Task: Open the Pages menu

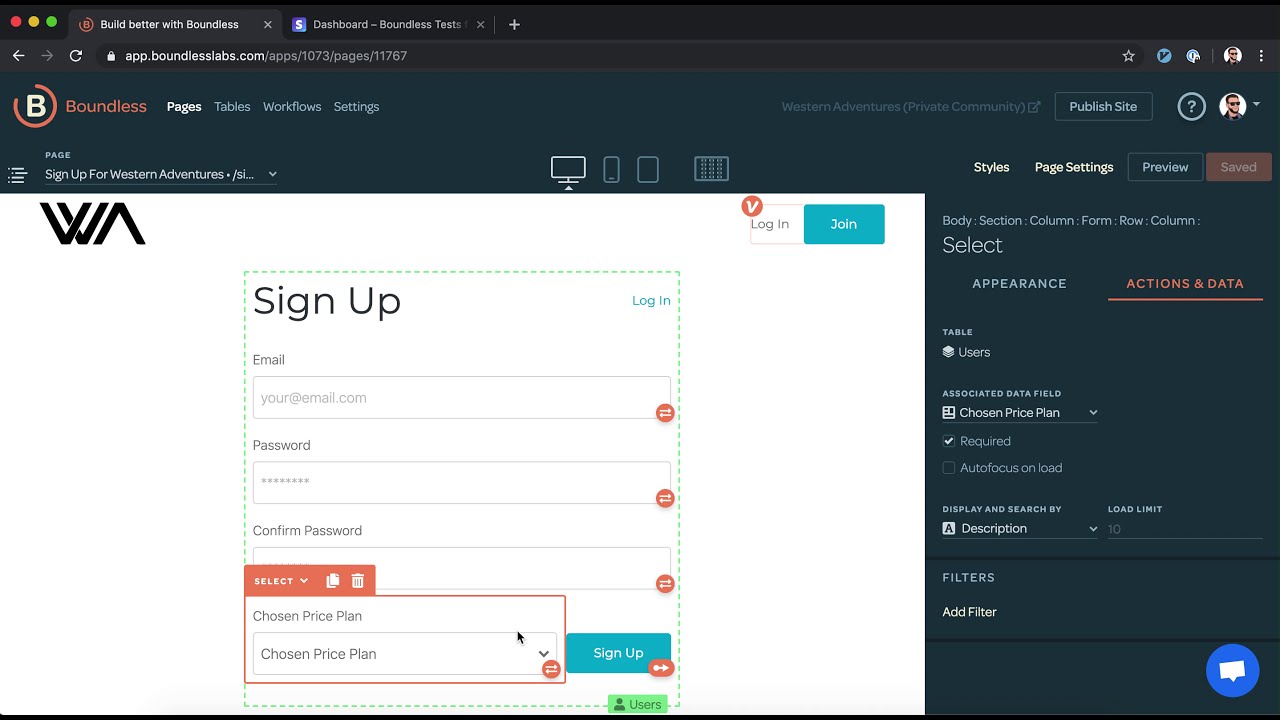Action: (184, 106)
